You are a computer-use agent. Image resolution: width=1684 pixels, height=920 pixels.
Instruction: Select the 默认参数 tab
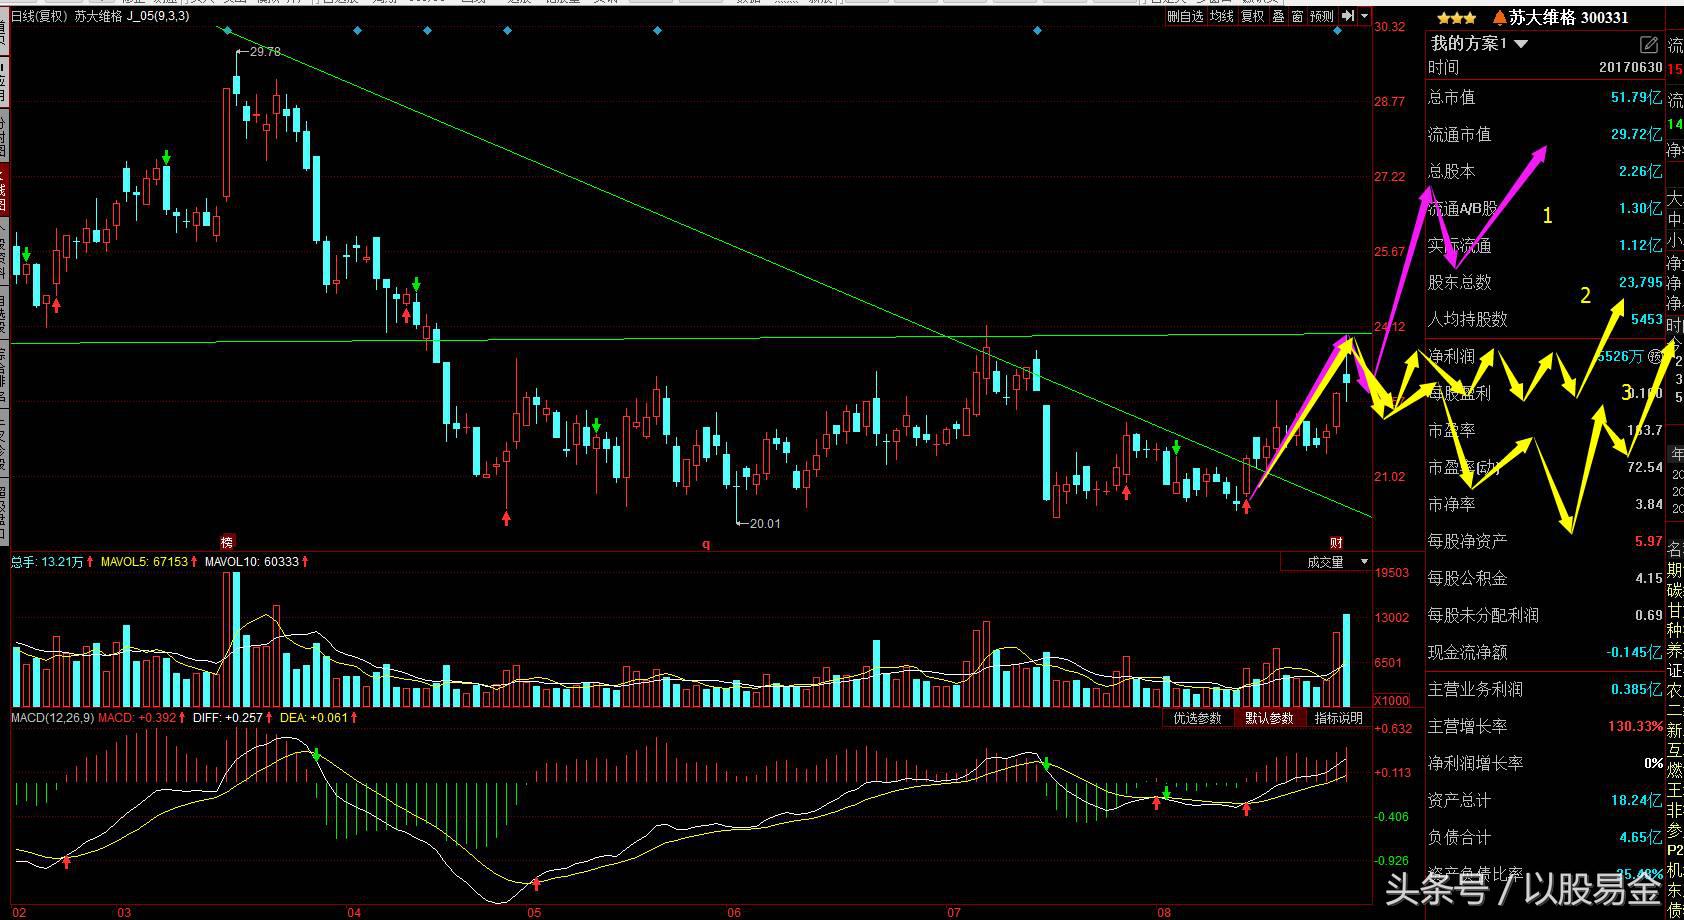pyautogui.click(x=1269, y=718)
